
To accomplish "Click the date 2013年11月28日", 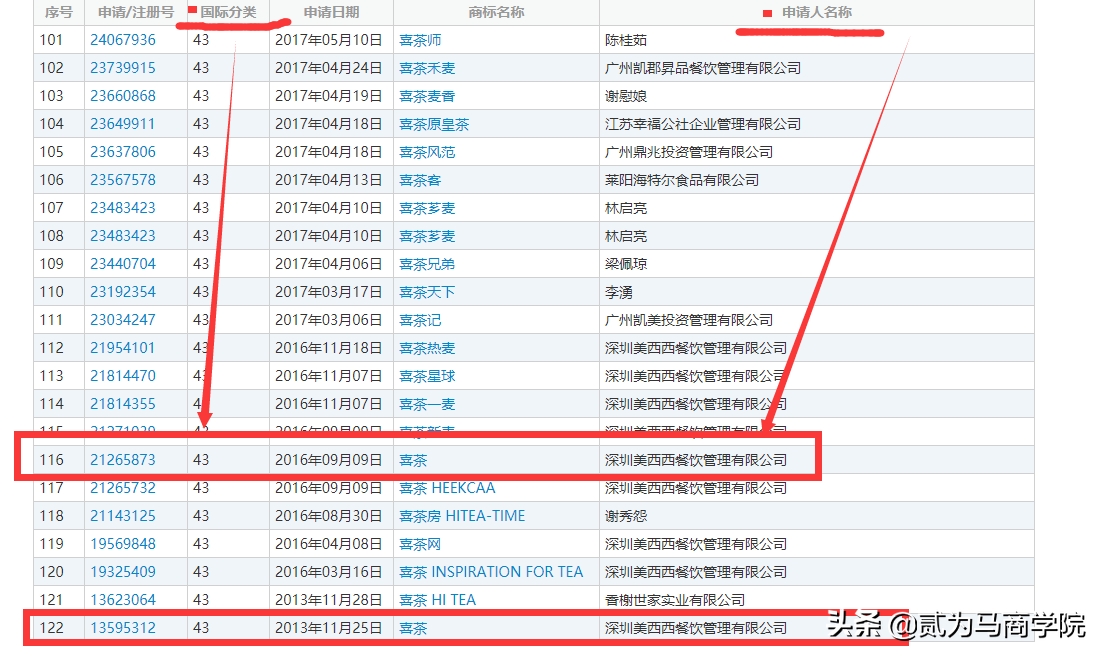I will [328, 600].
